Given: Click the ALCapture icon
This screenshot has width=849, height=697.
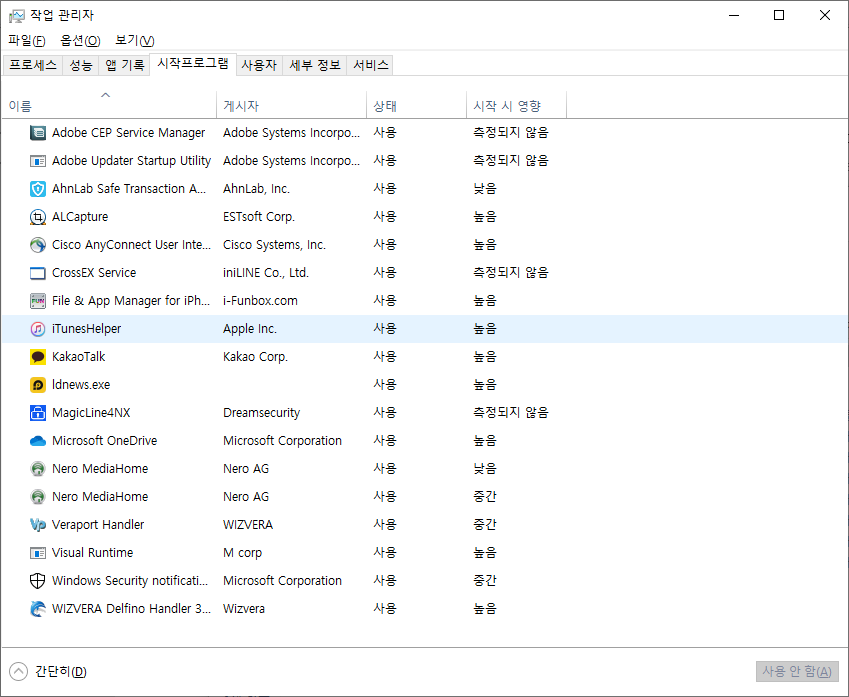Looking at the screenshot, I should 37,217.
